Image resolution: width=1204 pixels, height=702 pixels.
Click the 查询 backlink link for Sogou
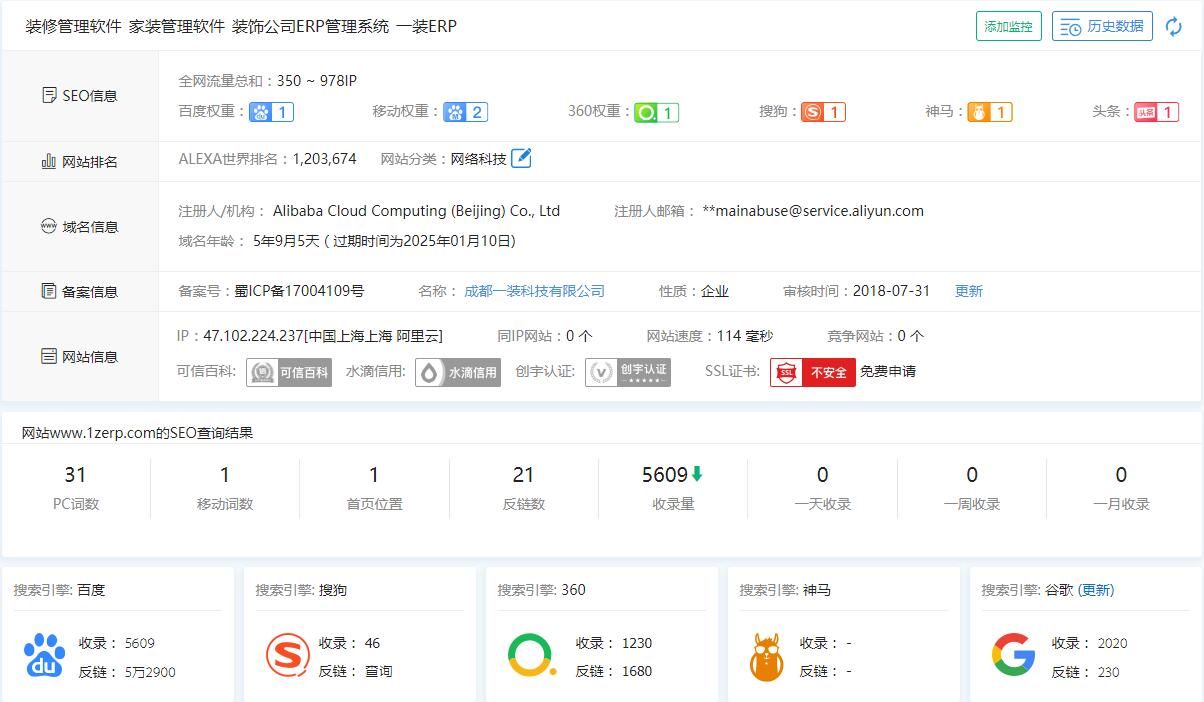coord(378,672)
